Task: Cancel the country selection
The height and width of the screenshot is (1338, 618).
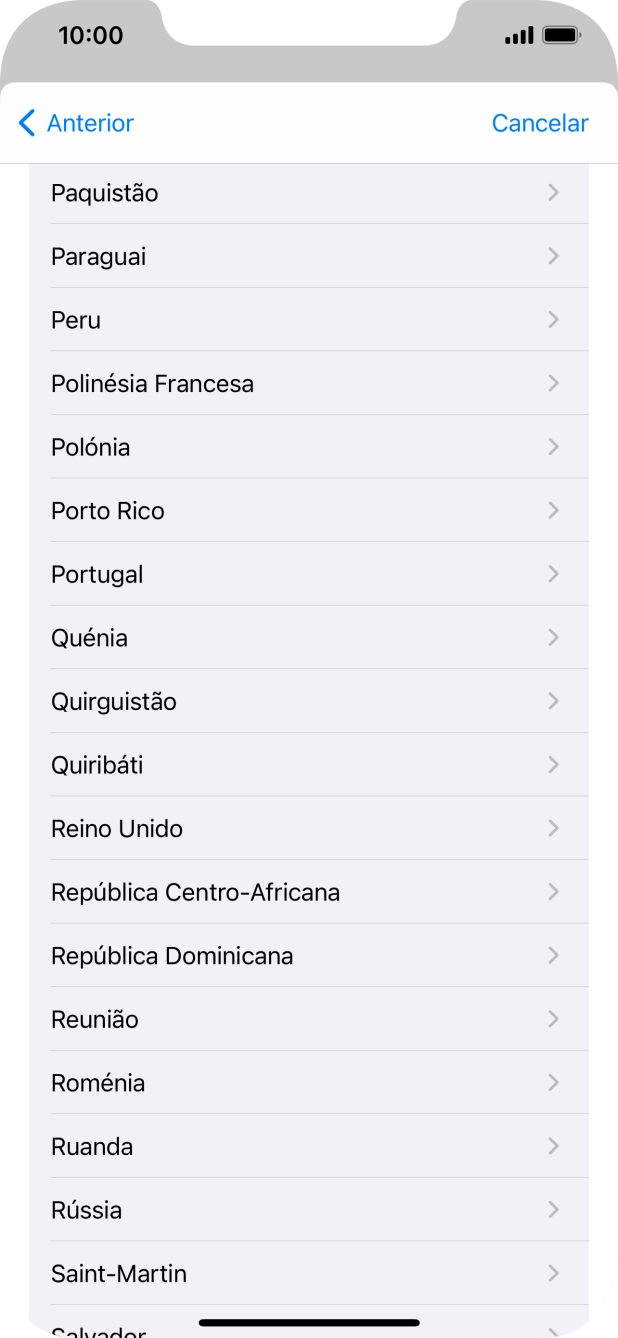Action: (540, 123)
